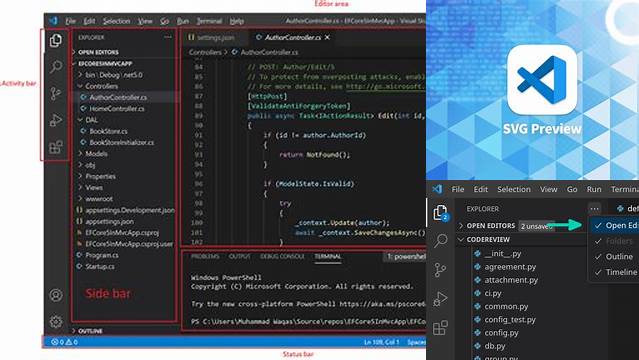Click JSON braces icon beside appsettings.json

(x=79, y=221)
